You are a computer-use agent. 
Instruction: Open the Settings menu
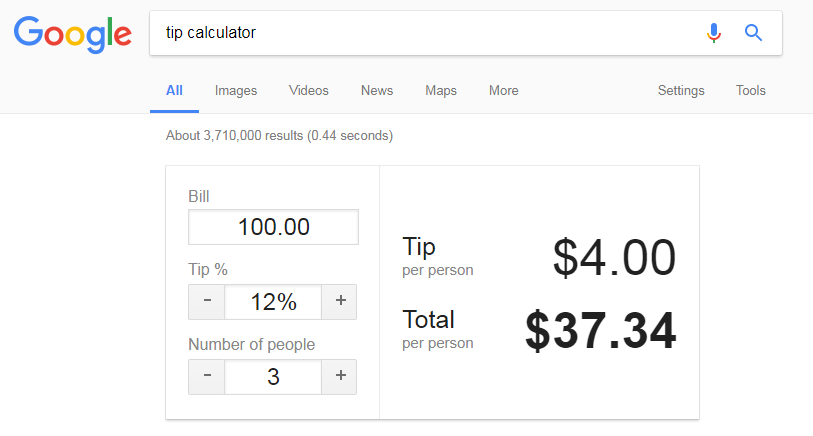coord(681,90)
